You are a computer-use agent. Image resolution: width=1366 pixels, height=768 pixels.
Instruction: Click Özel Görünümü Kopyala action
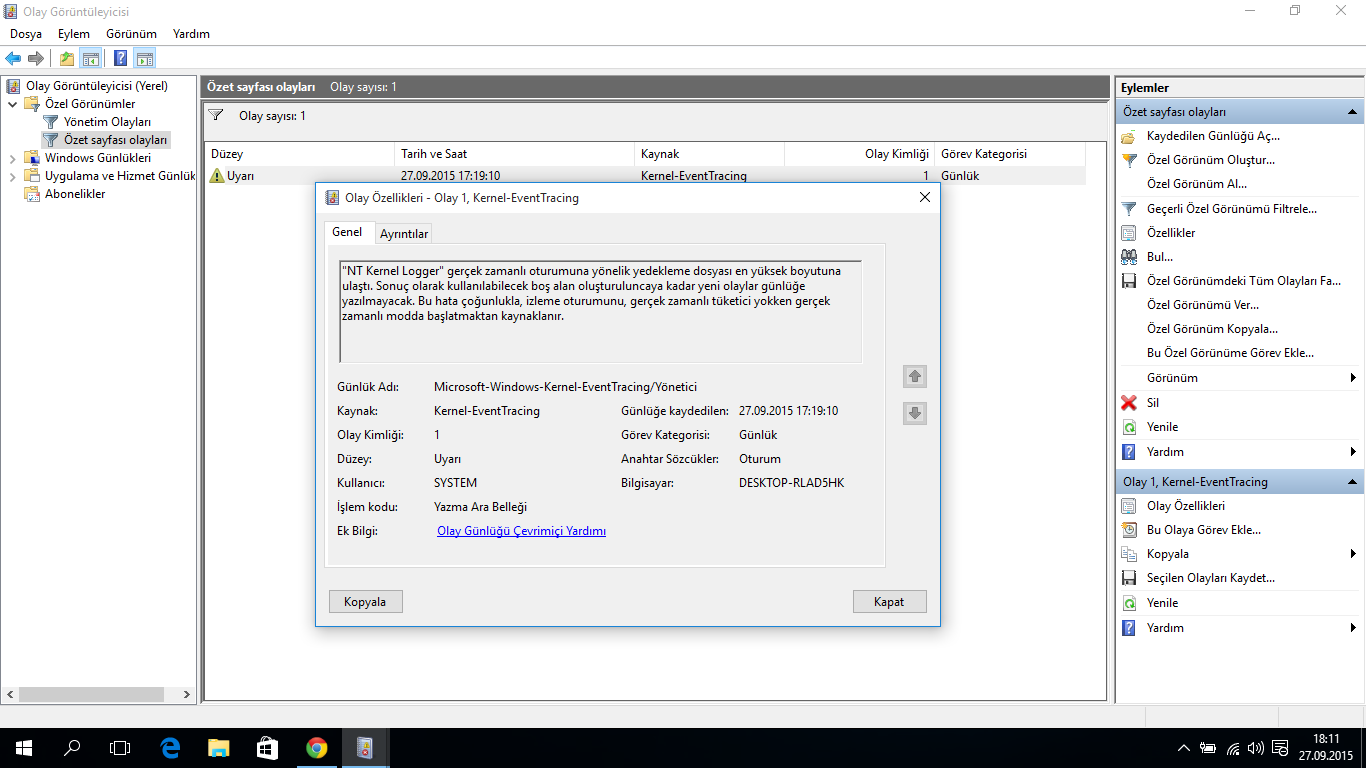point(1212,329)
